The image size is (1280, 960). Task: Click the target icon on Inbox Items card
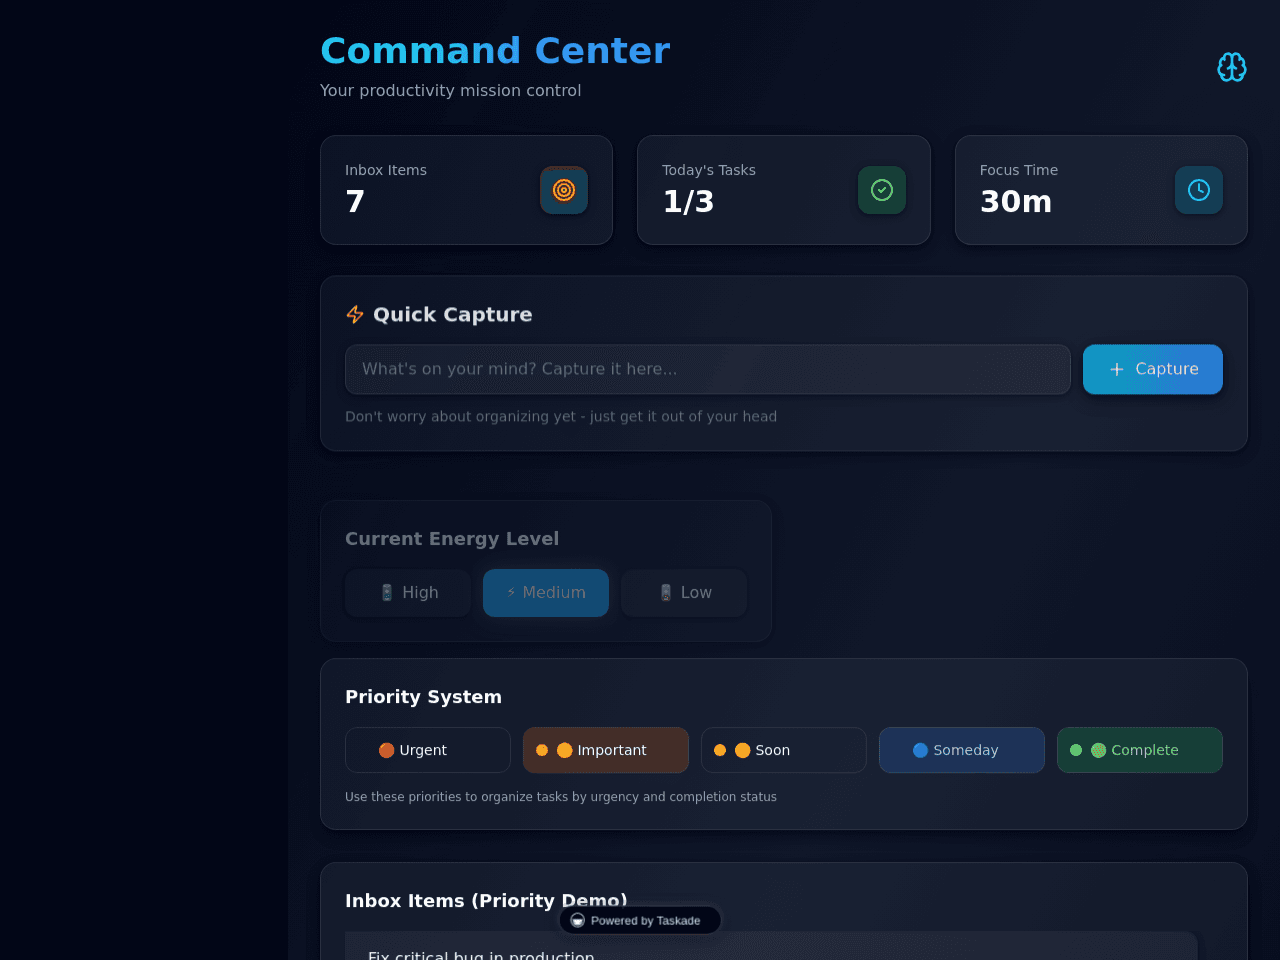[564, 190]
